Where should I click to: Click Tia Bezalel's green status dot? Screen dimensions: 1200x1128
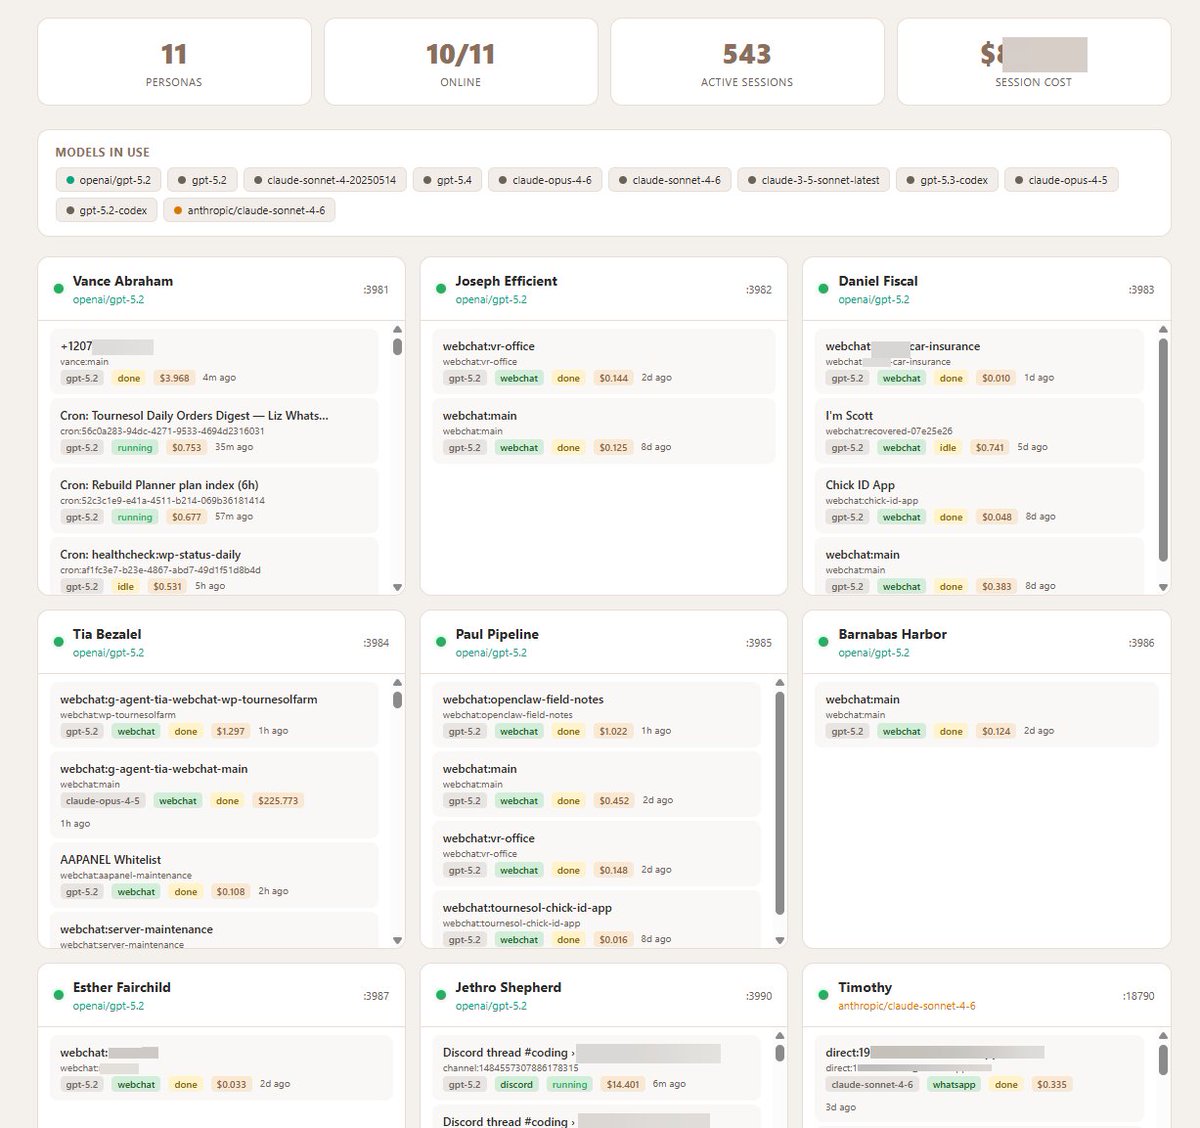(58, 642)
